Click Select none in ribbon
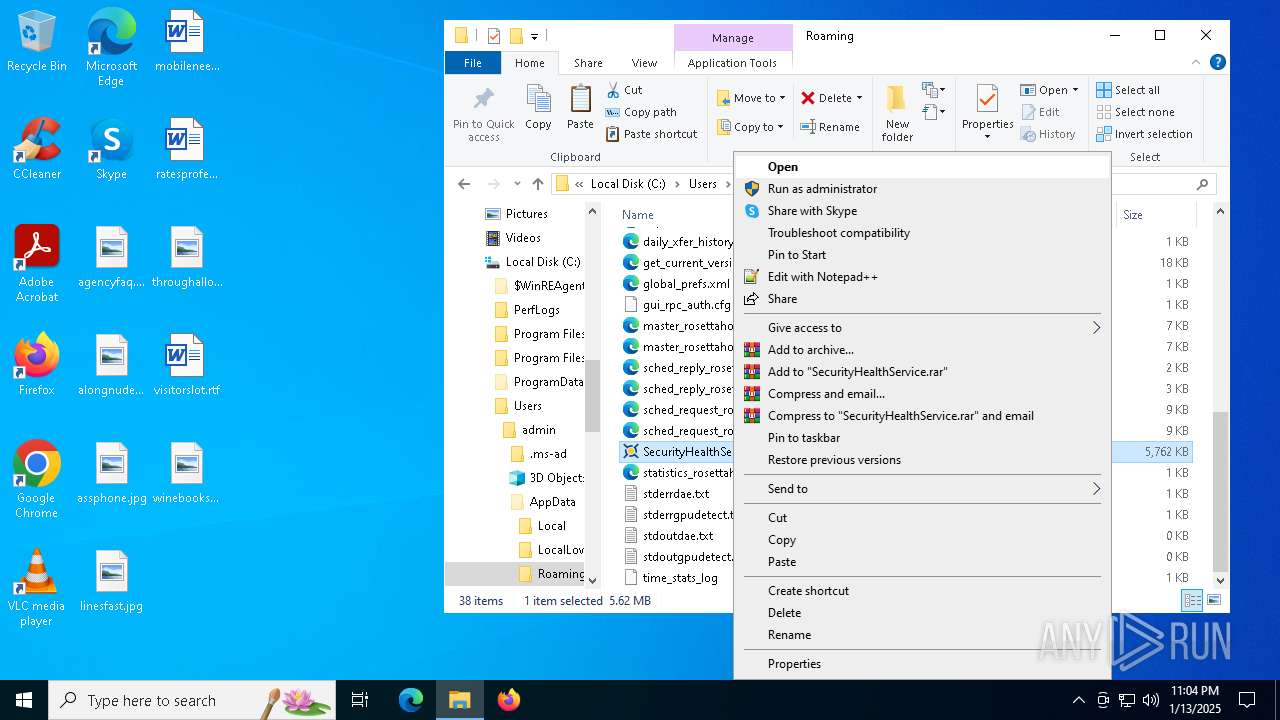The image size is (1280, 720). click(x=1135, y=112)
